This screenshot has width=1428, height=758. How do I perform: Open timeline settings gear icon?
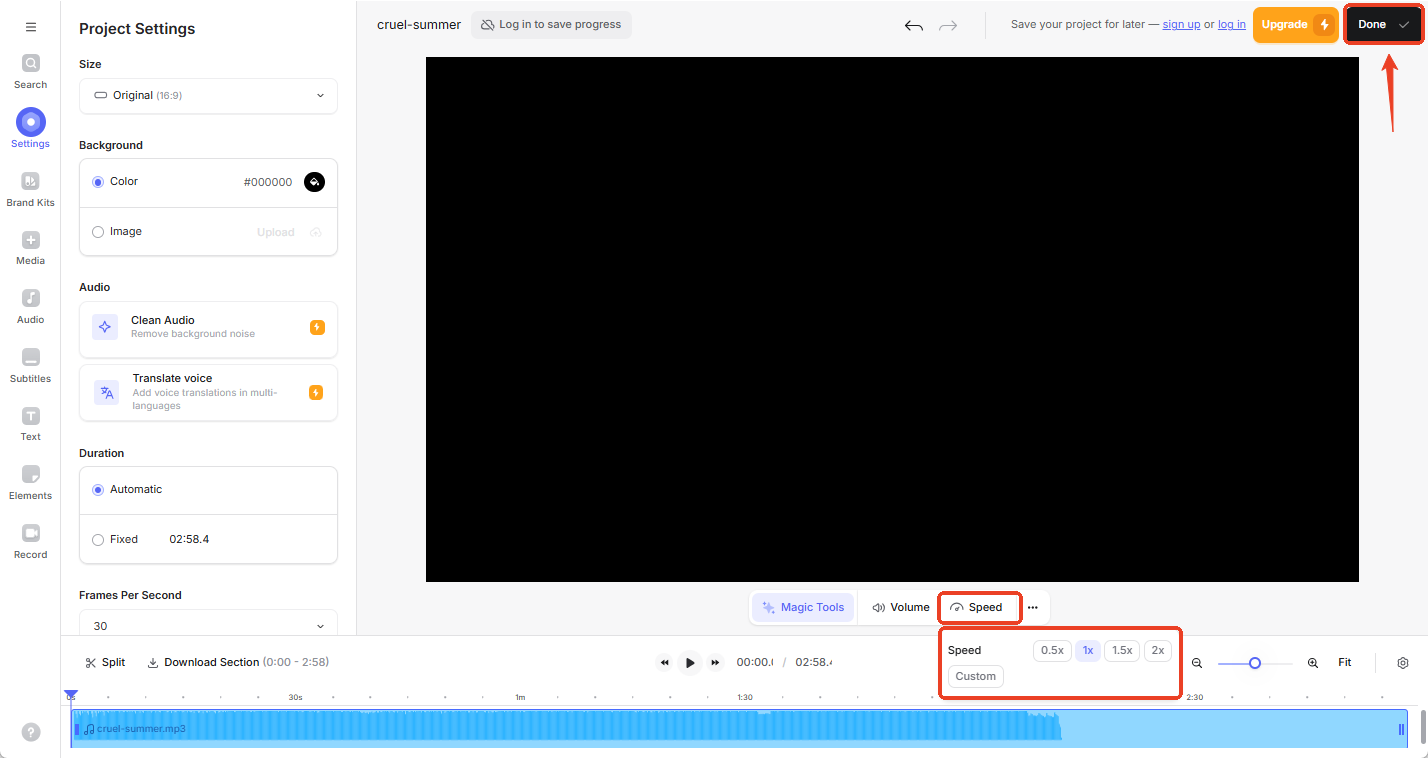(x=1402, y=663)
